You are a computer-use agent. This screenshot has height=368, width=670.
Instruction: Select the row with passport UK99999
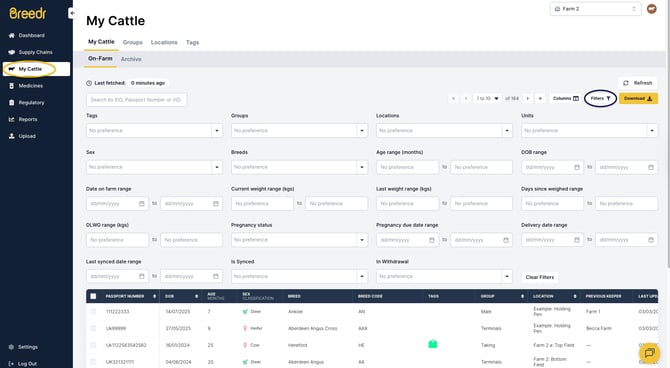click(x=93, y=328)
